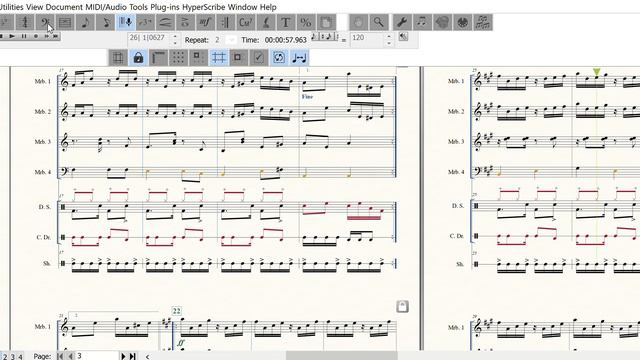This screenshot has height=360, width=640.
Task: Open the HyperScribe menu
Action: [204, 7]
